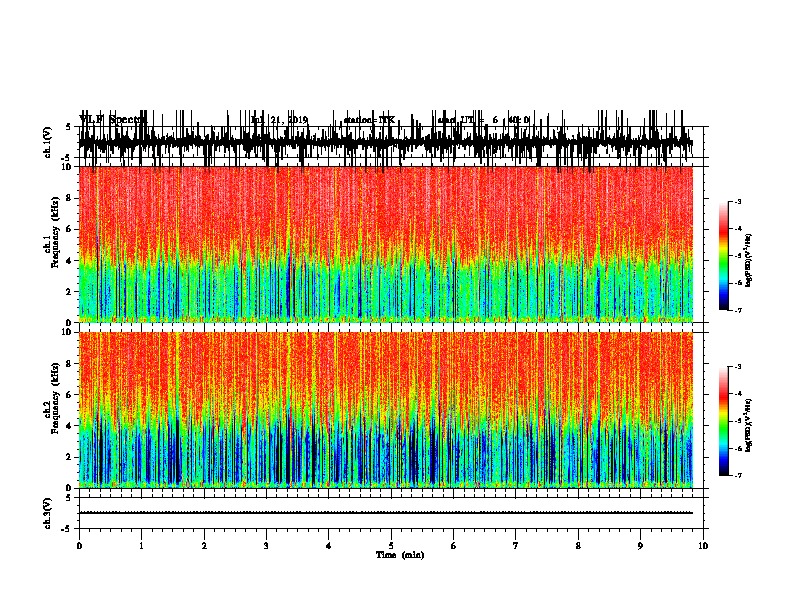This screenshot has width=792, height=612.
Task: Click the ch.1 spectrogram panel
Action: coord(385,244)
